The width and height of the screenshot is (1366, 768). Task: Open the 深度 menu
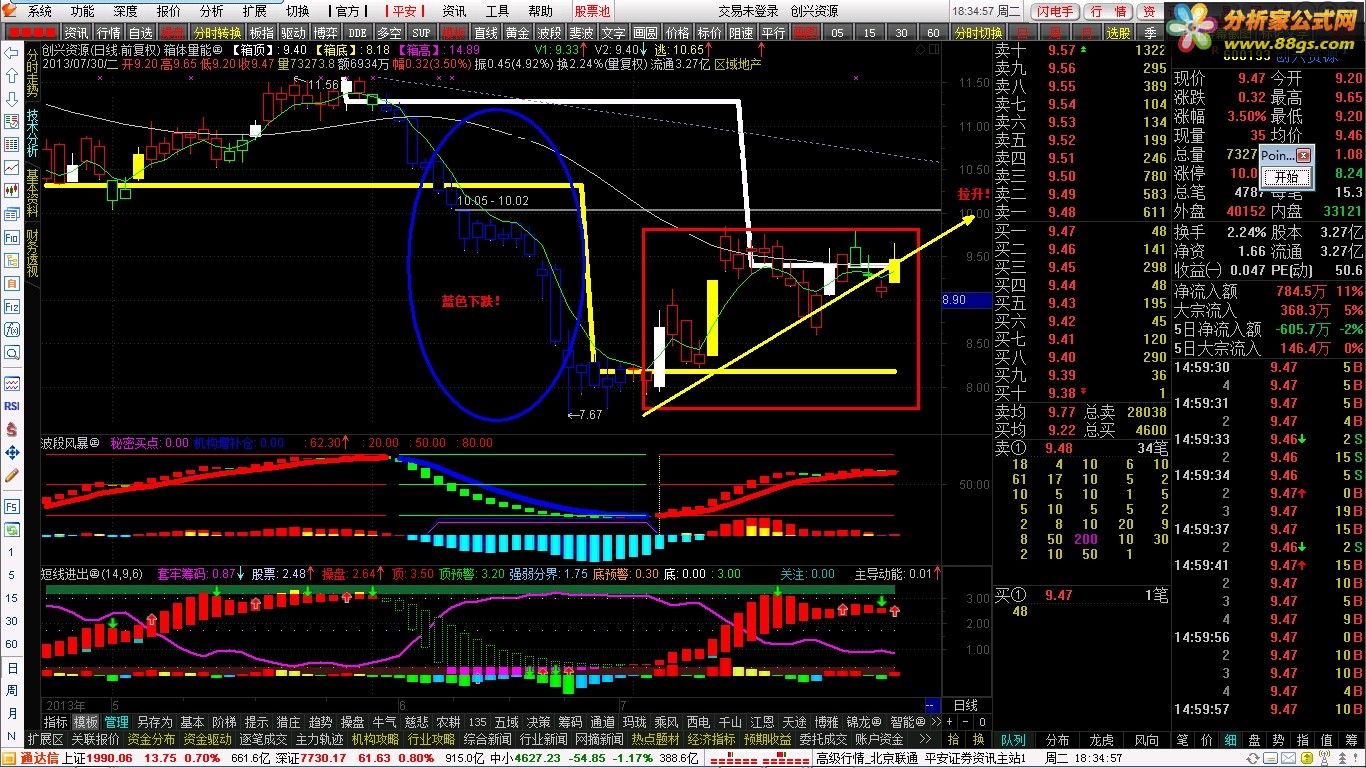(x=125, y=11)
